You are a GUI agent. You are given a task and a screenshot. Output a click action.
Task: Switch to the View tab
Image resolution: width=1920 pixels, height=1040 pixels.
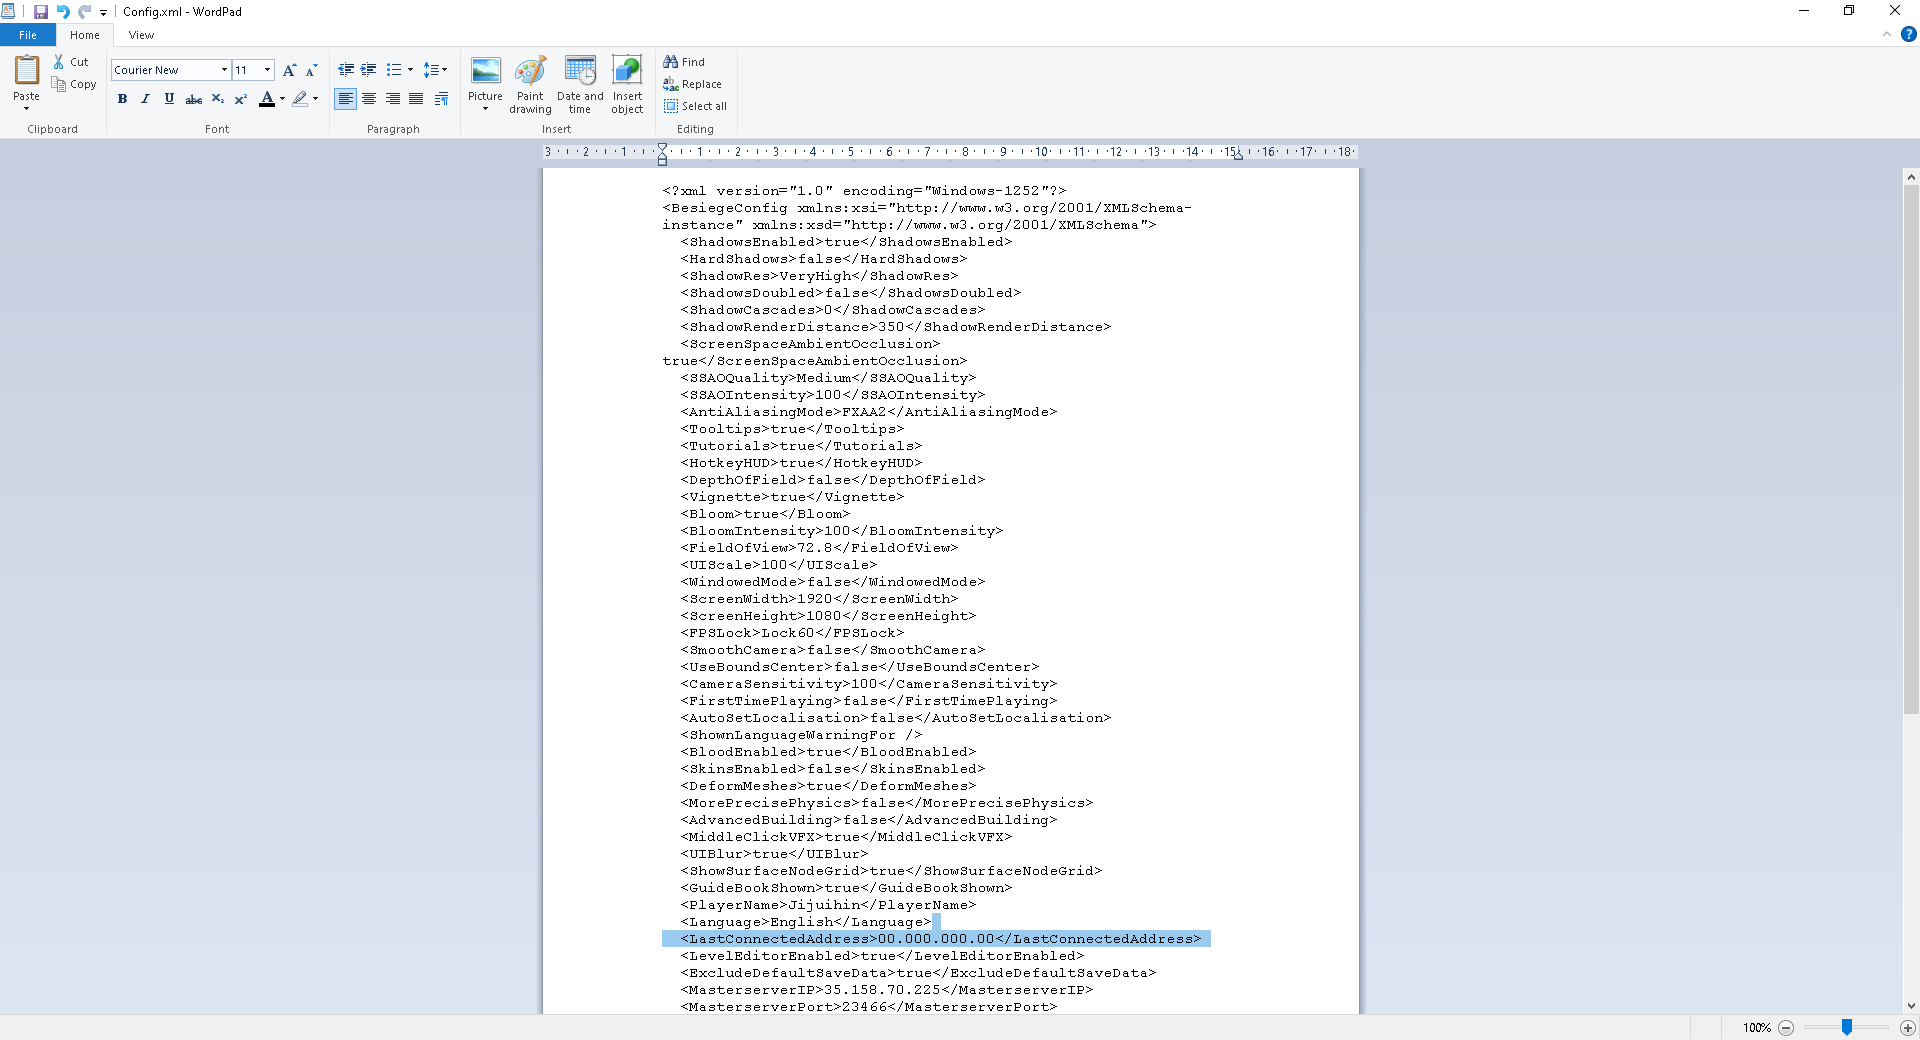141,35
